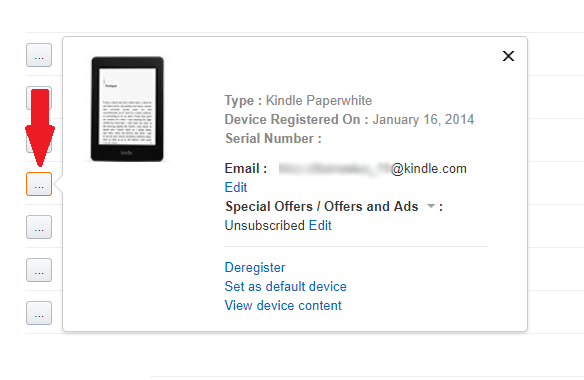Choose Set as default device

point(285,286)
